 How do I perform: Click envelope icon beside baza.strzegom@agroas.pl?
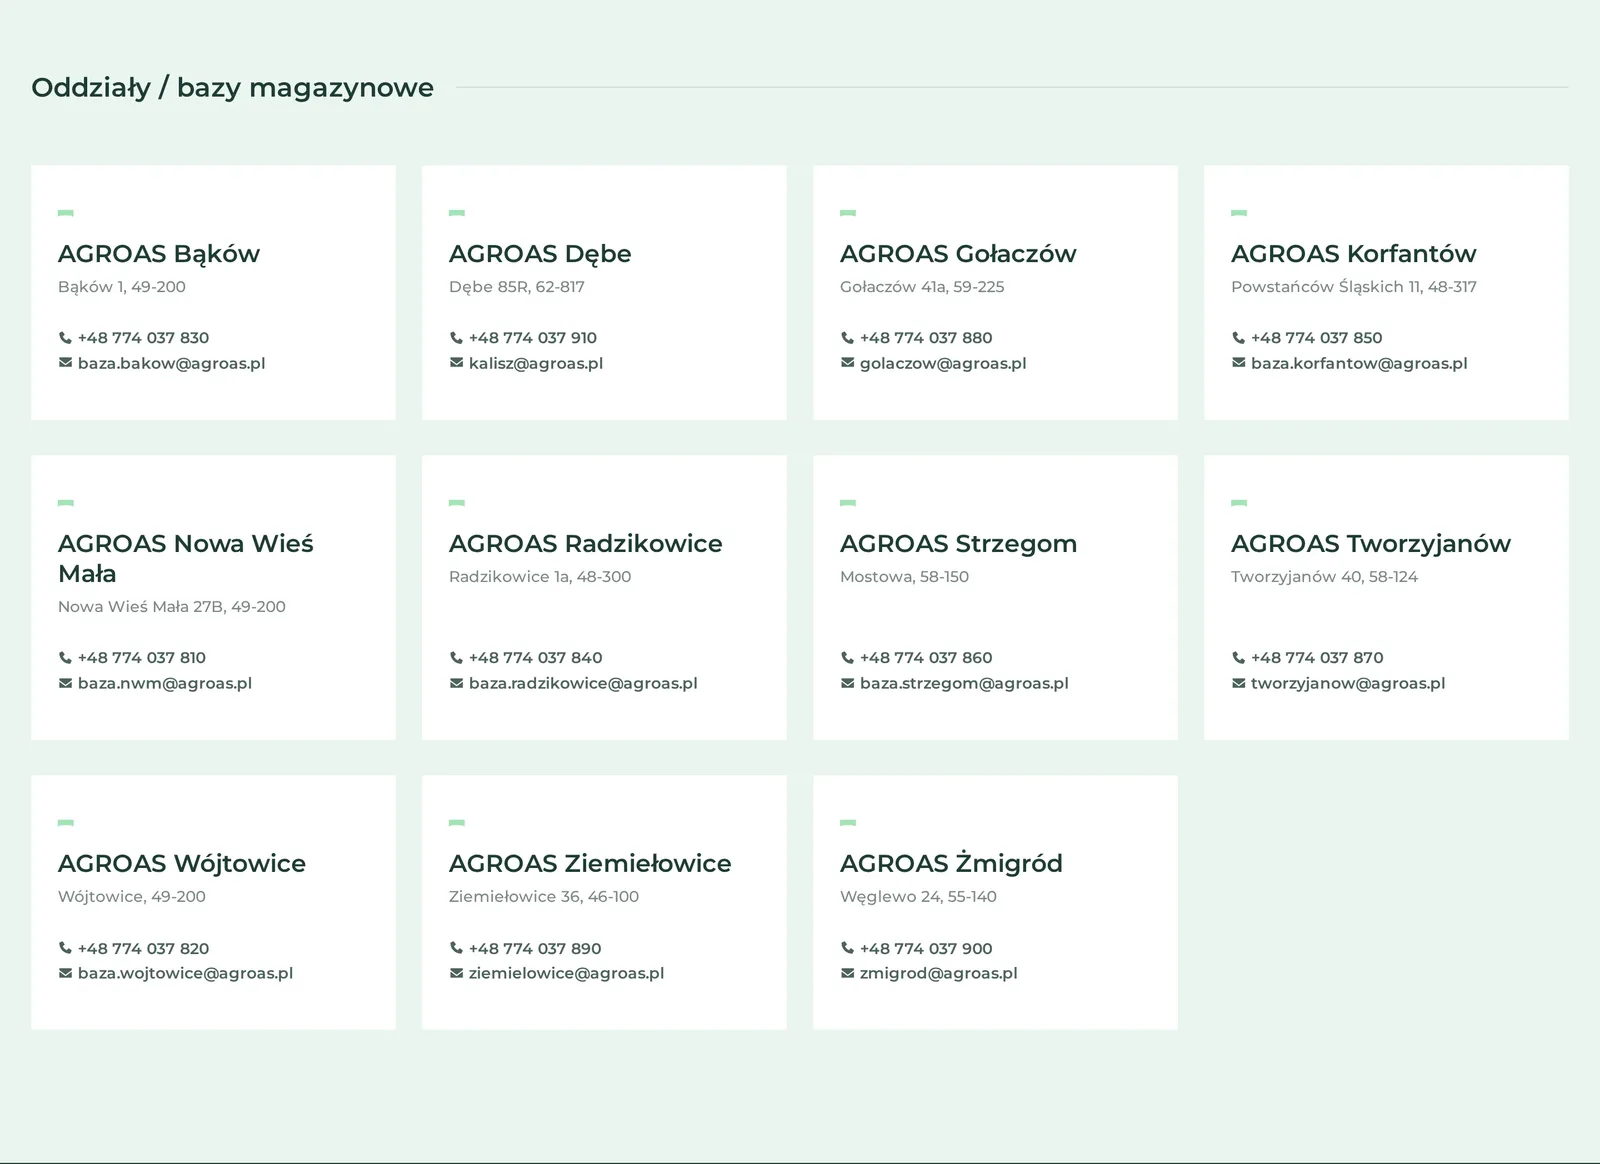(x=847, y=683)
